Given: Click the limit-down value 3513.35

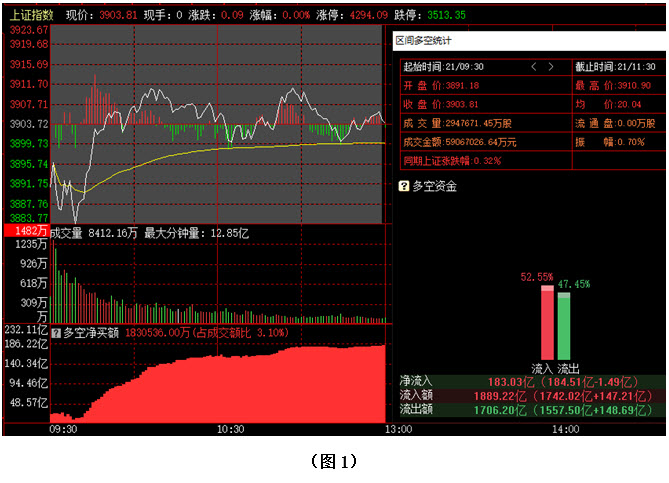Looking at the screenshot, I should (x=446, y=15).
